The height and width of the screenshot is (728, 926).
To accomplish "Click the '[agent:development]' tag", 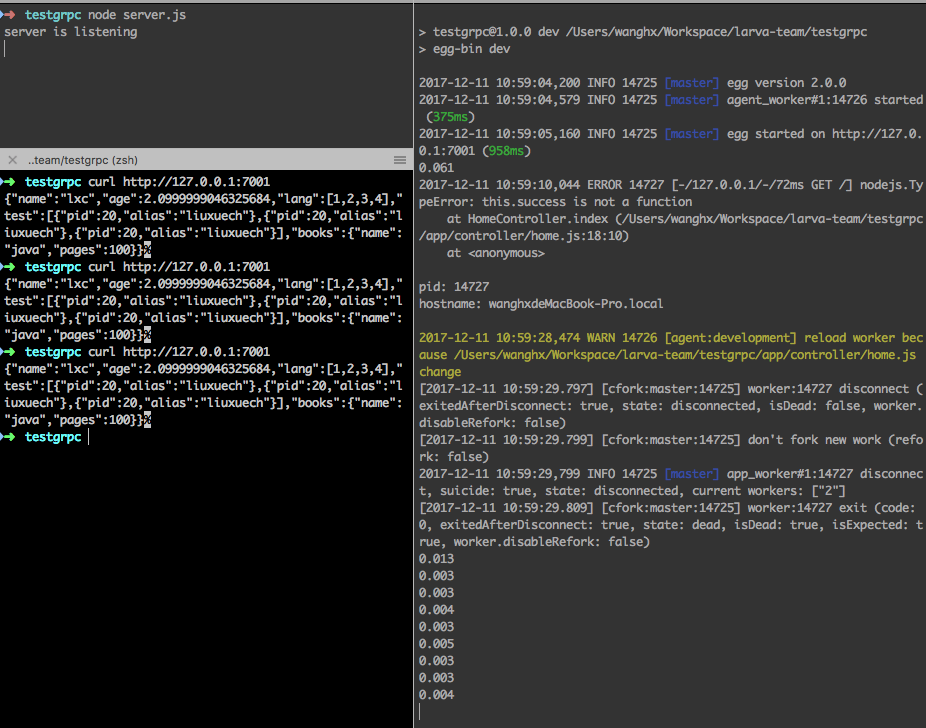I will tap(731, 338).
